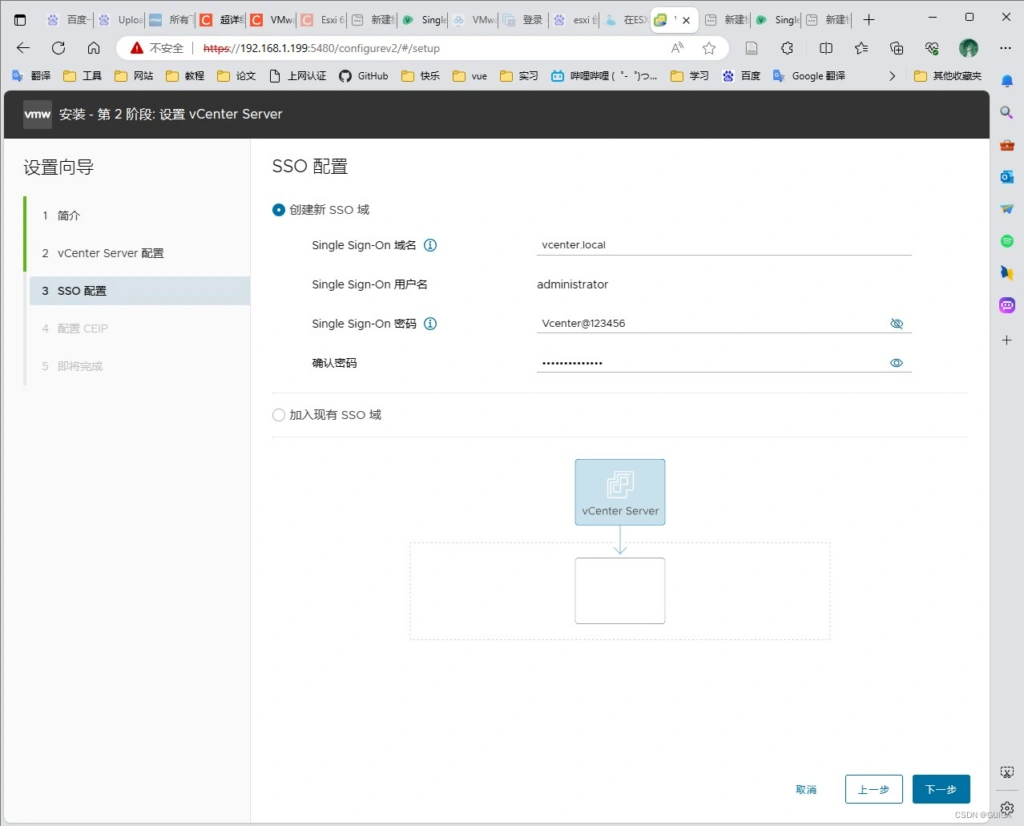Click the address bar URL
Viewport: 1024px width, 826px height.
tap(321, 48)
